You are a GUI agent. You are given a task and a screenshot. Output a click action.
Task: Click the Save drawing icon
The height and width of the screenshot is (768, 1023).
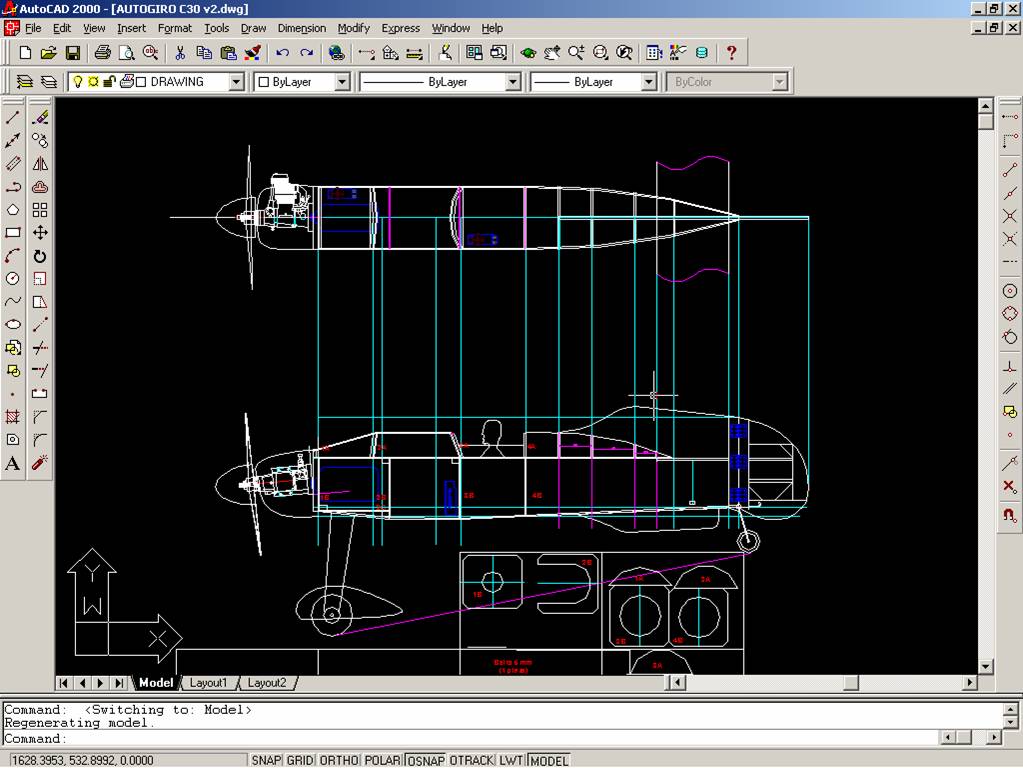click(73, 53)
